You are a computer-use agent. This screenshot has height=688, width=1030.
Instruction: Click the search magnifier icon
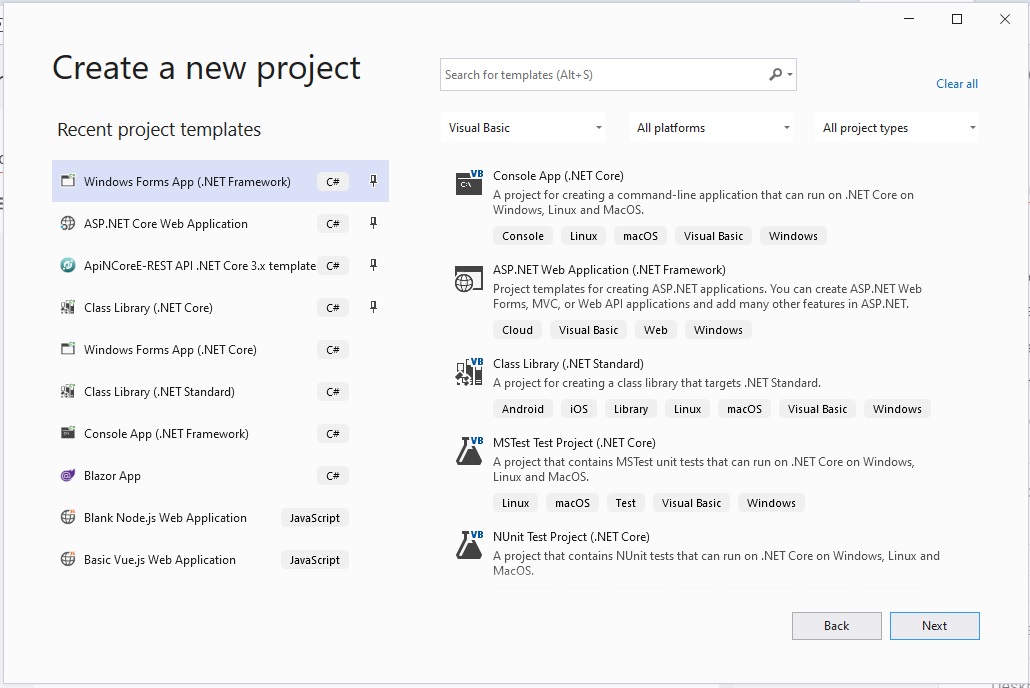coord(776,75)
